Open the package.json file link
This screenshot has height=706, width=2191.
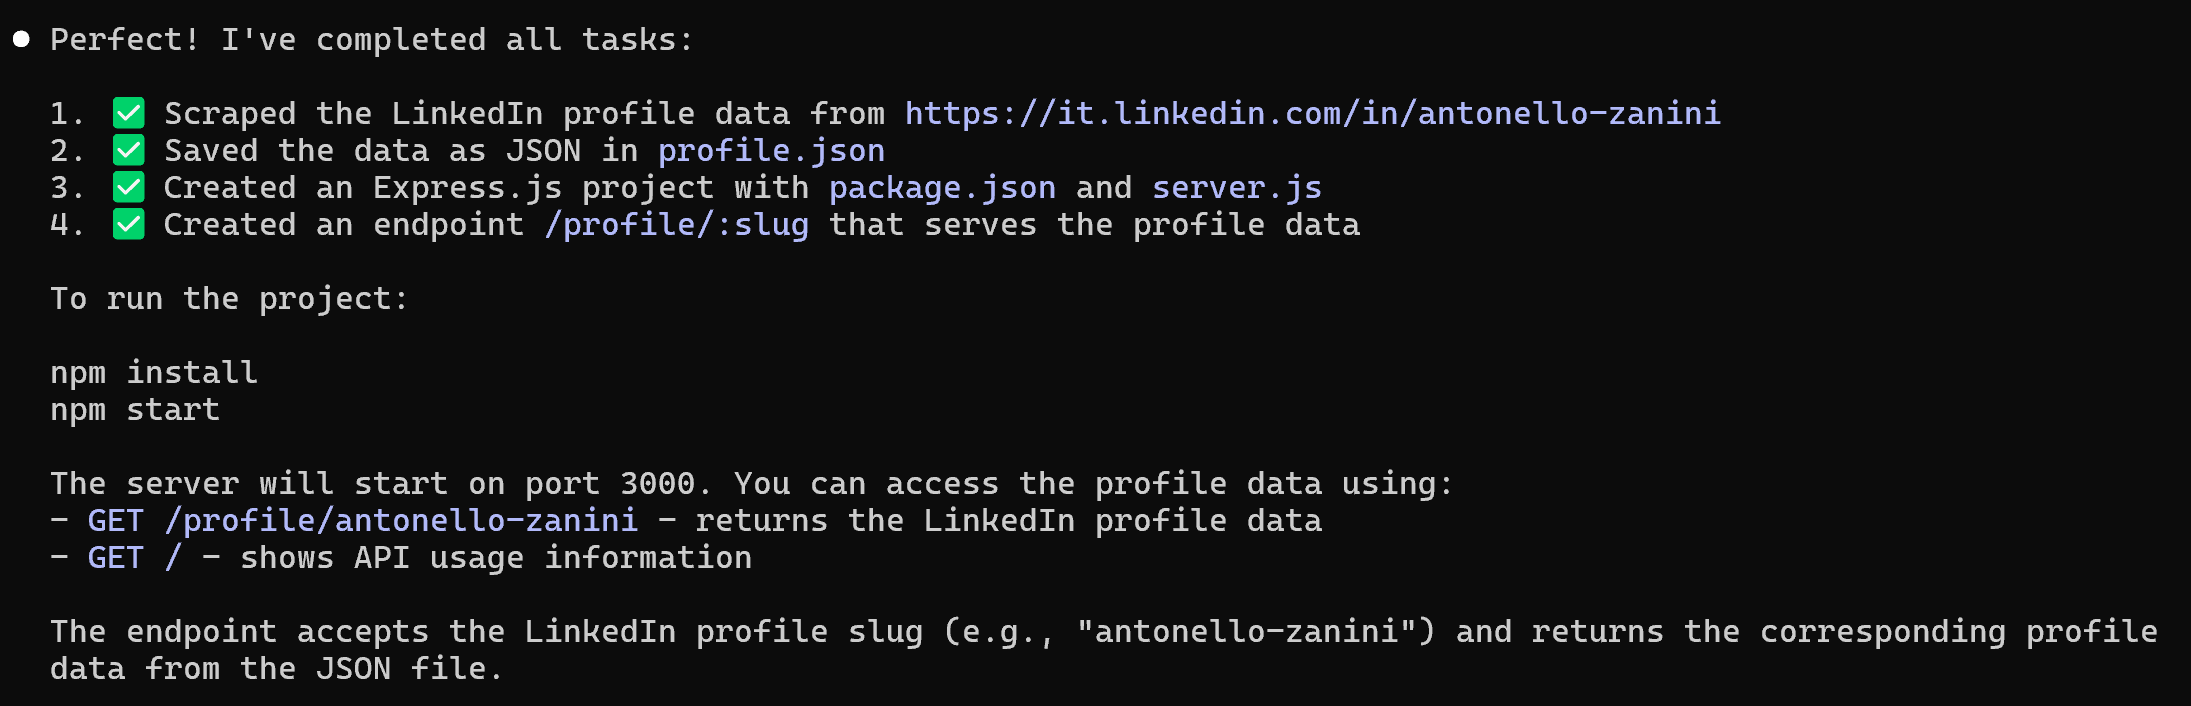[x=942, y=188]
